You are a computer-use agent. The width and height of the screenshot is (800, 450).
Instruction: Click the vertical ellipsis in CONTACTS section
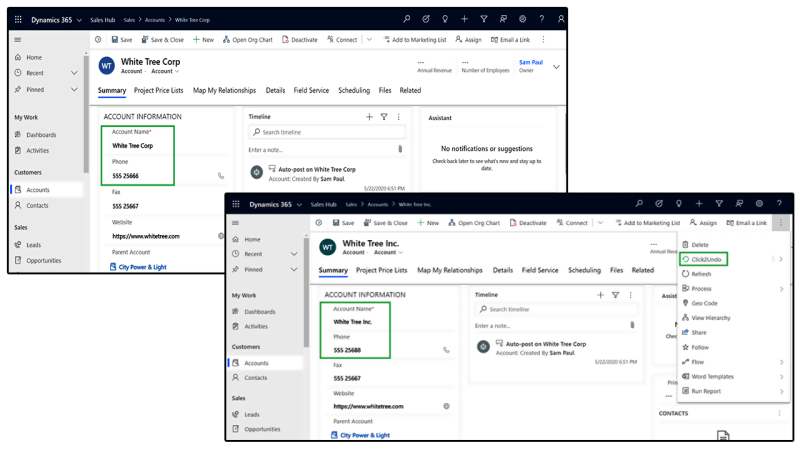click(x=780, y=413)
